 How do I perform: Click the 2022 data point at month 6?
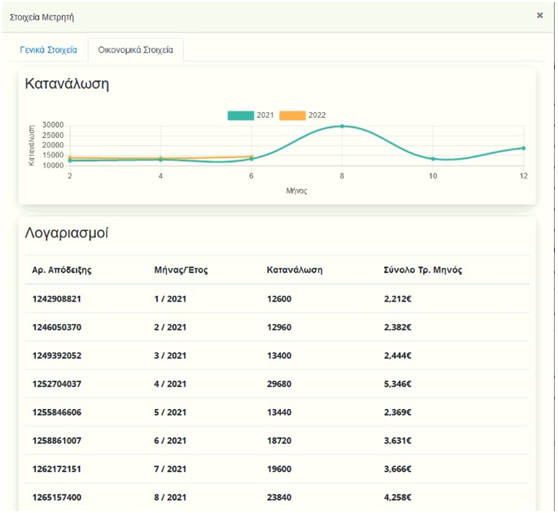251,156
